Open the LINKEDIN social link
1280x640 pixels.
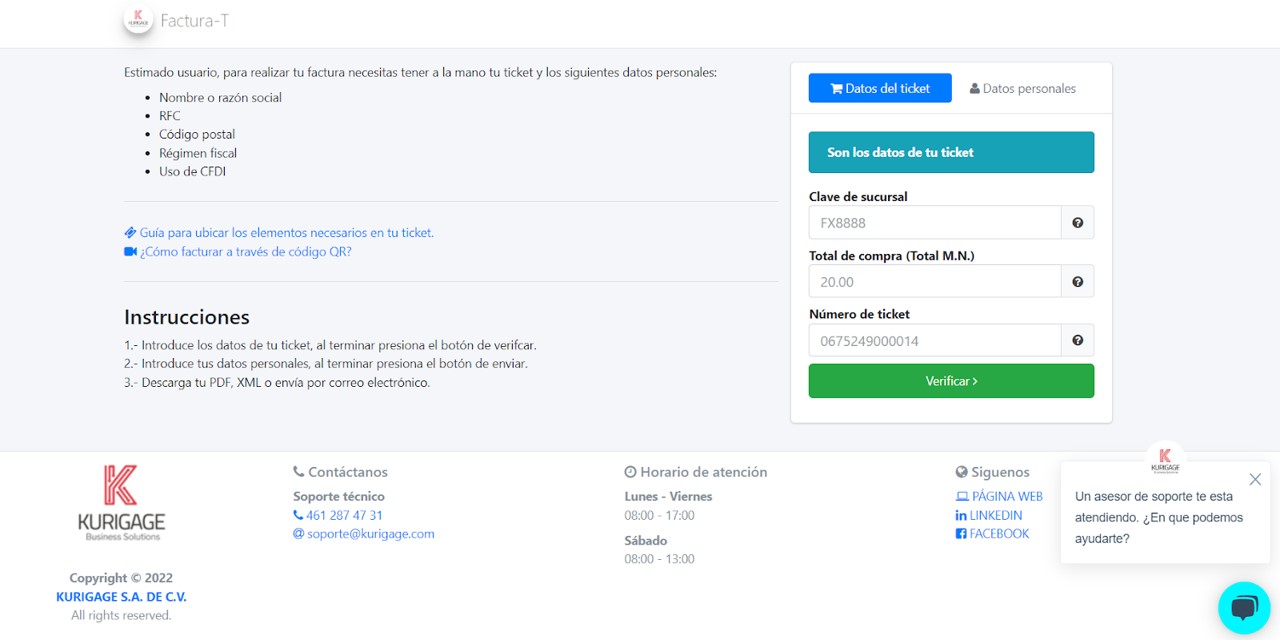[x=995, y=516]
